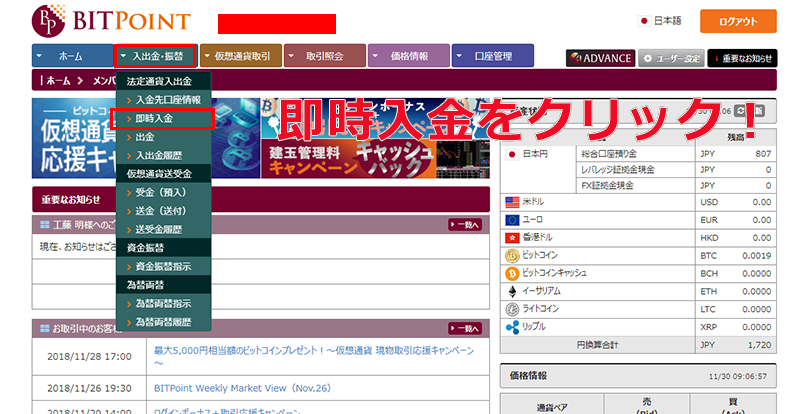Click the 香港ドル flag icon
Screen dimensions: 800x414
(512, 238)
